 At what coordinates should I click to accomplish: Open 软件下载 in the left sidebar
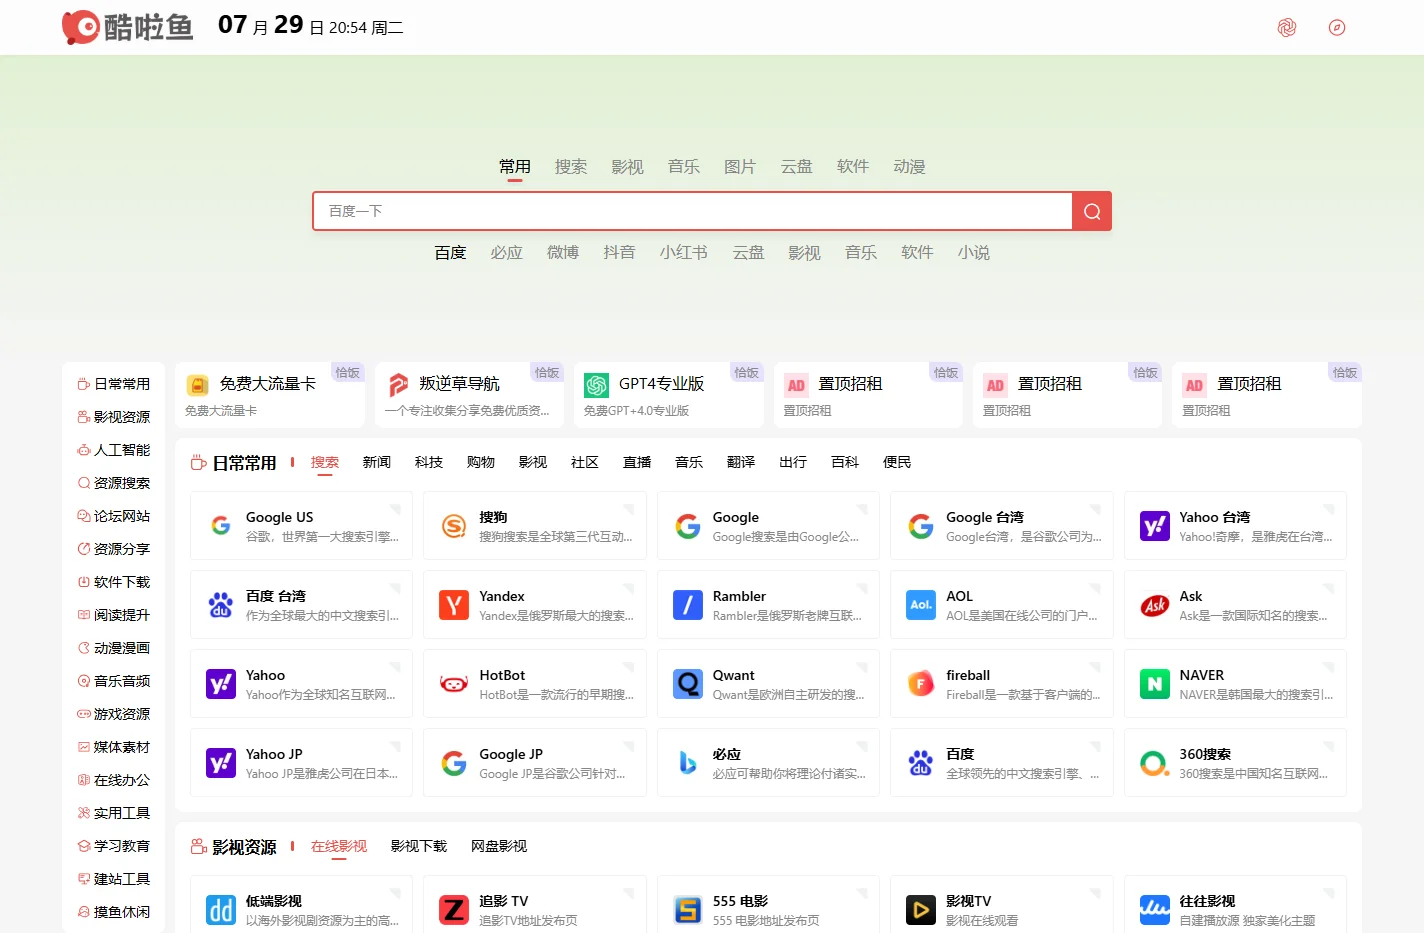click(x=114, y=582)
